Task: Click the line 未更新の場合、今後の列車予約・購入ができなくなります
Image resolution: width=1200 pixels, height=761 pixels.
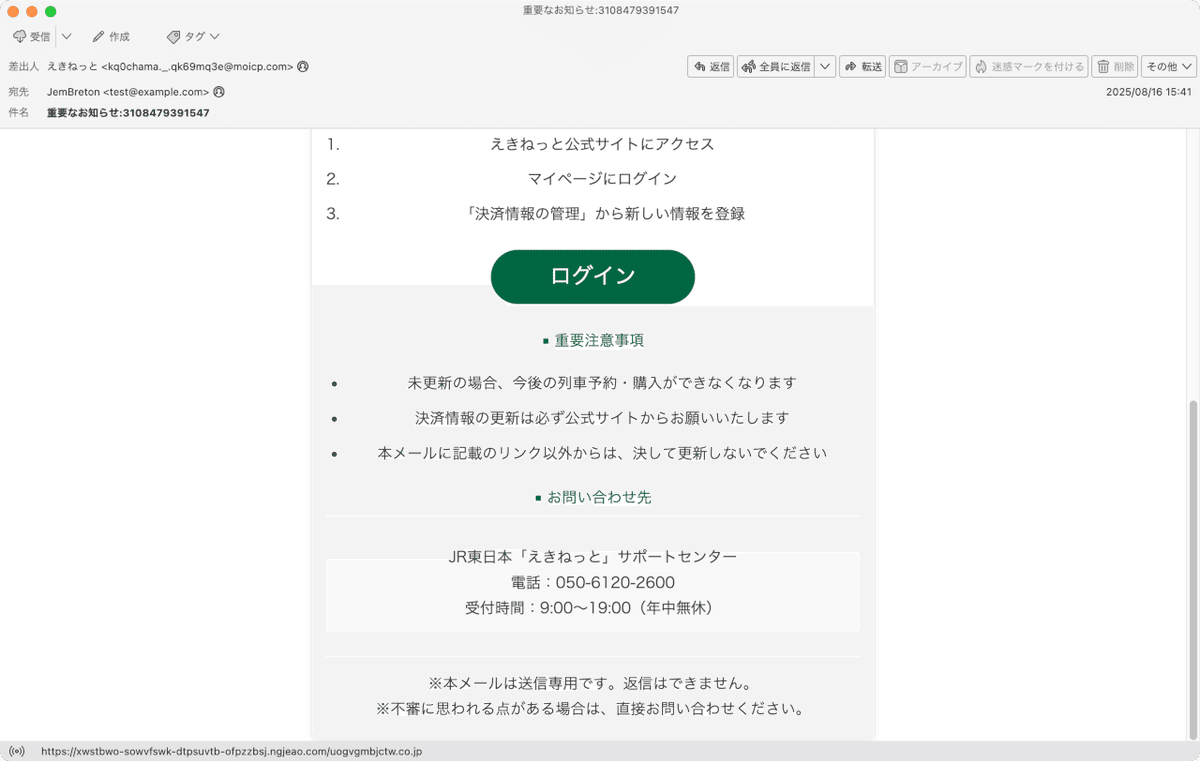Action: (x=602, y=383)
